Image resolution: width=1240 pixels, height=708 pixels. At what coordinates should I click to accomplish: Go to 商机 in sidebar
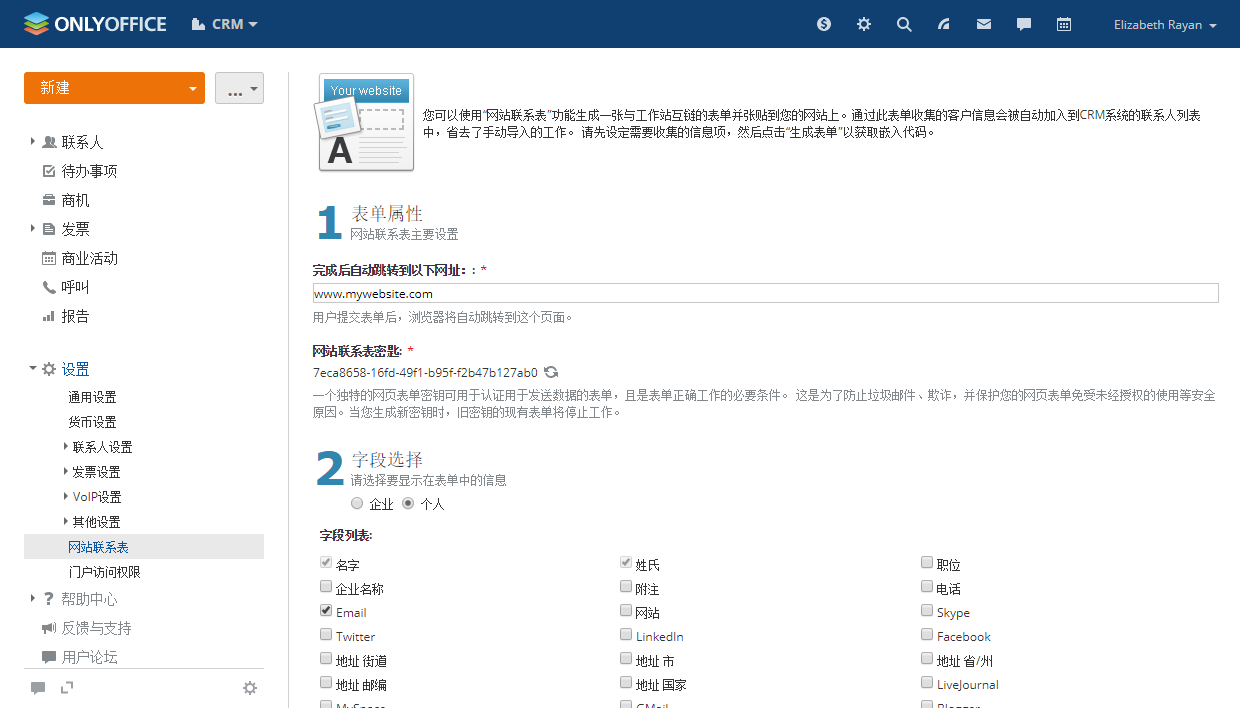[x=75, y=200]
